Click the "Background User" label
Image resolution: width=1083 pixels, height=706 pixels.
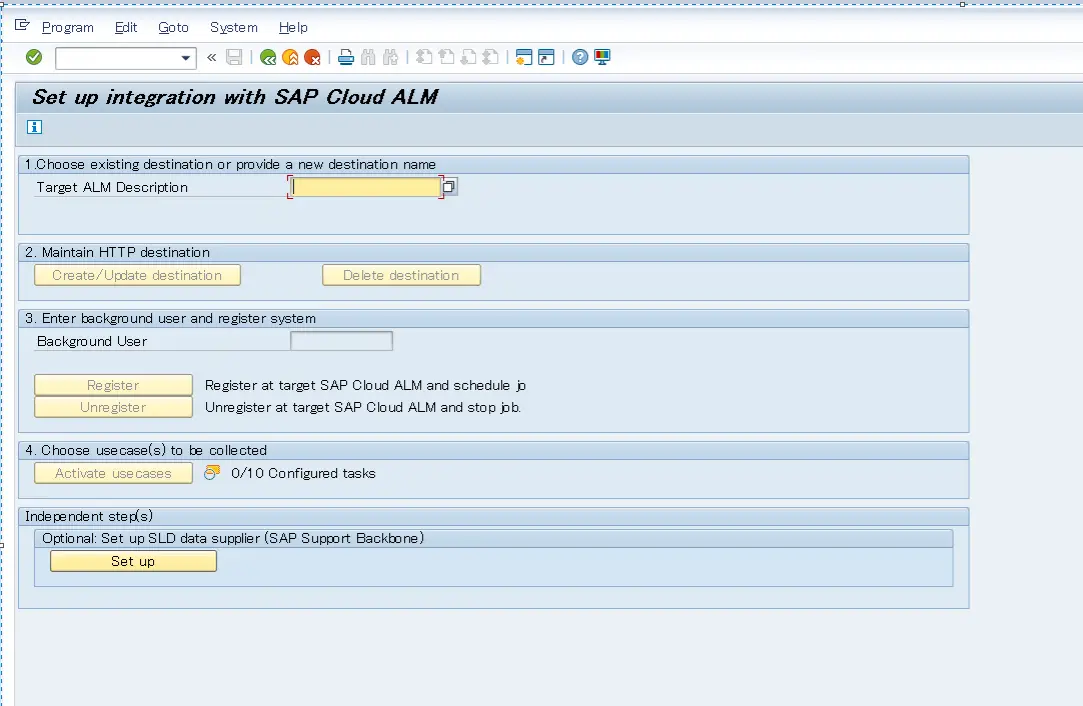[92, 341]
